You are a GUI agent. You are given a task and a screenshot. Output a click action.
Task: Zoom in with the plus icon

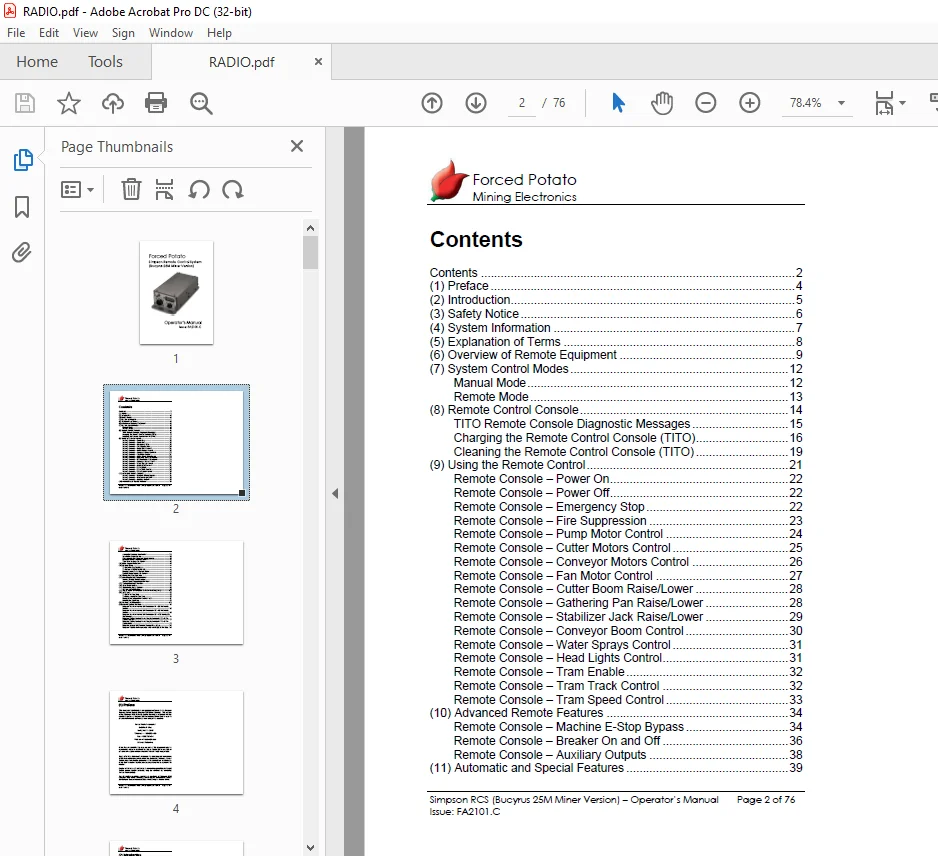pyautogui.click(x=750, y=103)
